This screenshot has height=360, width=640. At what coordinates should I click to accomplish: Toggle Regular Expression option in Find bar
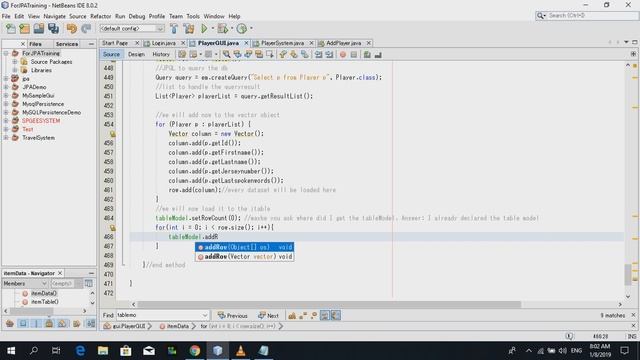click(x=313, y=316)
